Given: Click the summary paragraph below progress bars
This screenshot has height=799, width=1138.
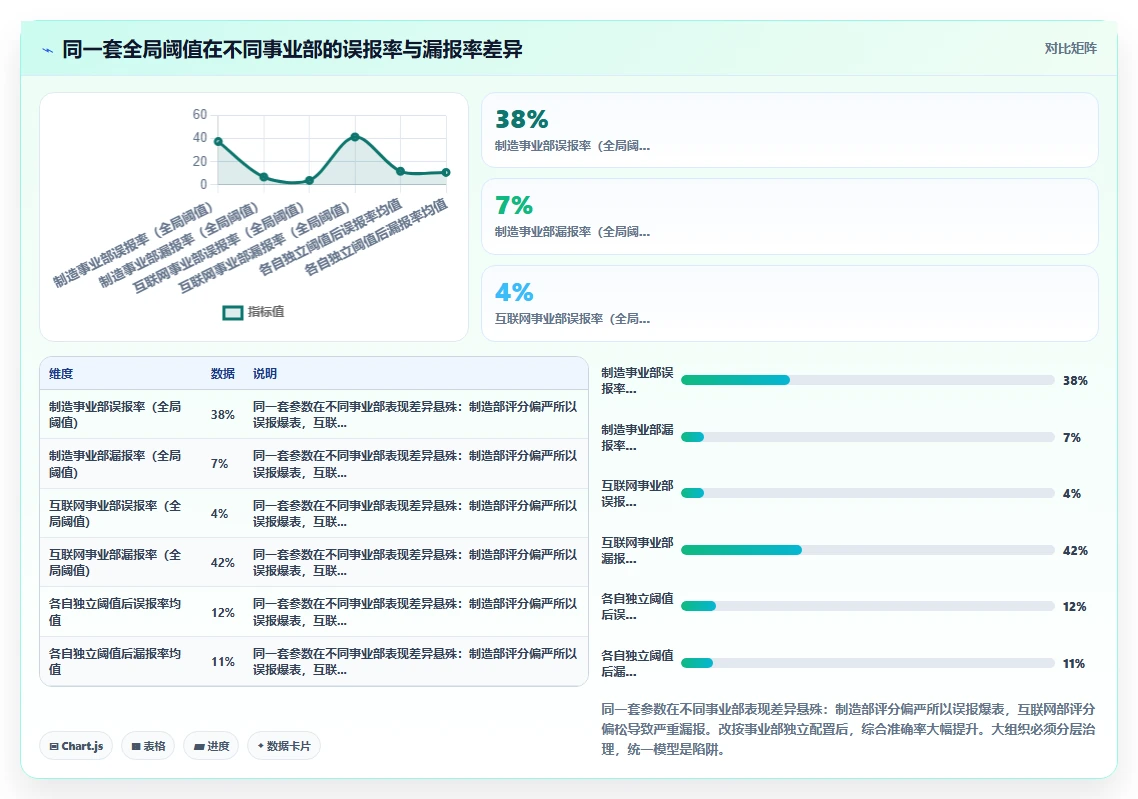Looking at the screenshot, I should (848, 729).
